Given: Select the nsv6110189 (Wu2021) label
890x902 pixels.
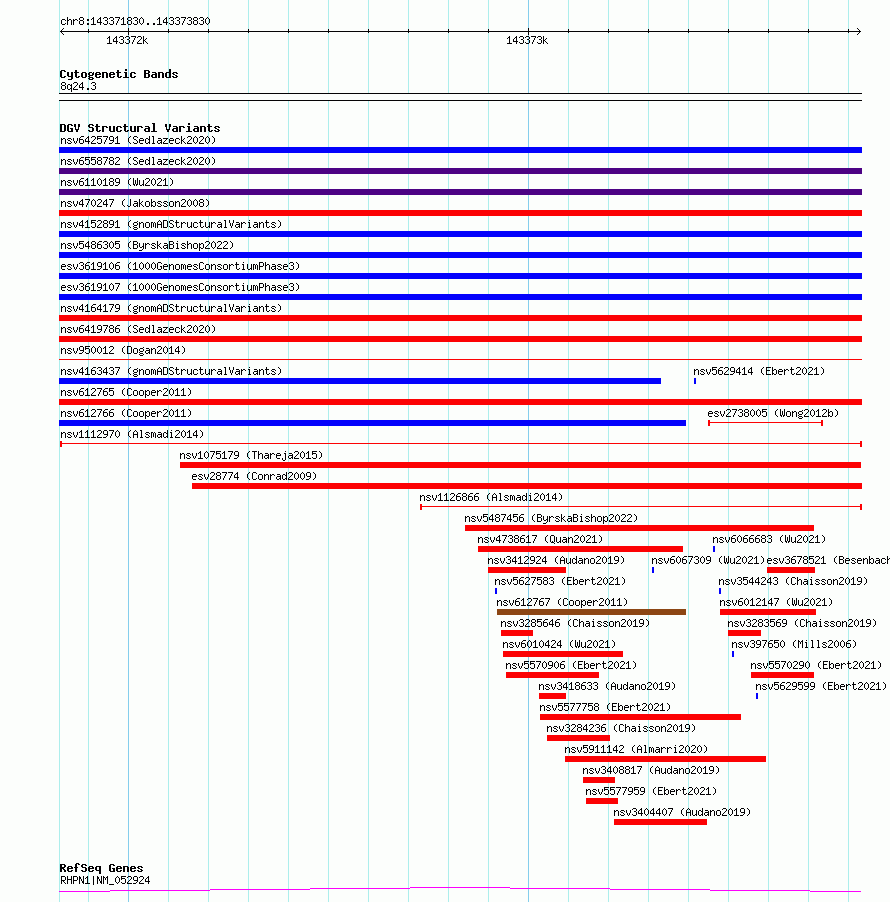Looking at the screenshot, I should point(117,182).
